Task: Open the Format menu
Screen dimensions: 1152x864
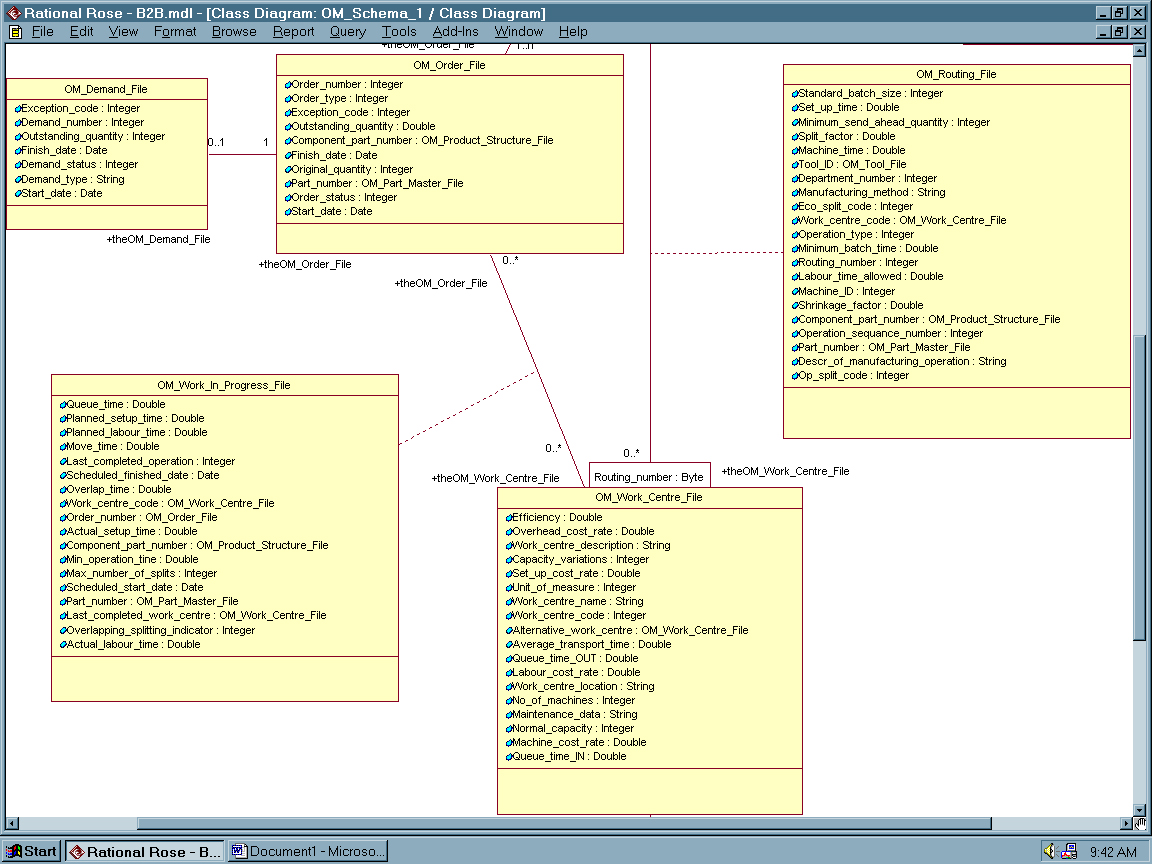Action: [x=175, y=32]
